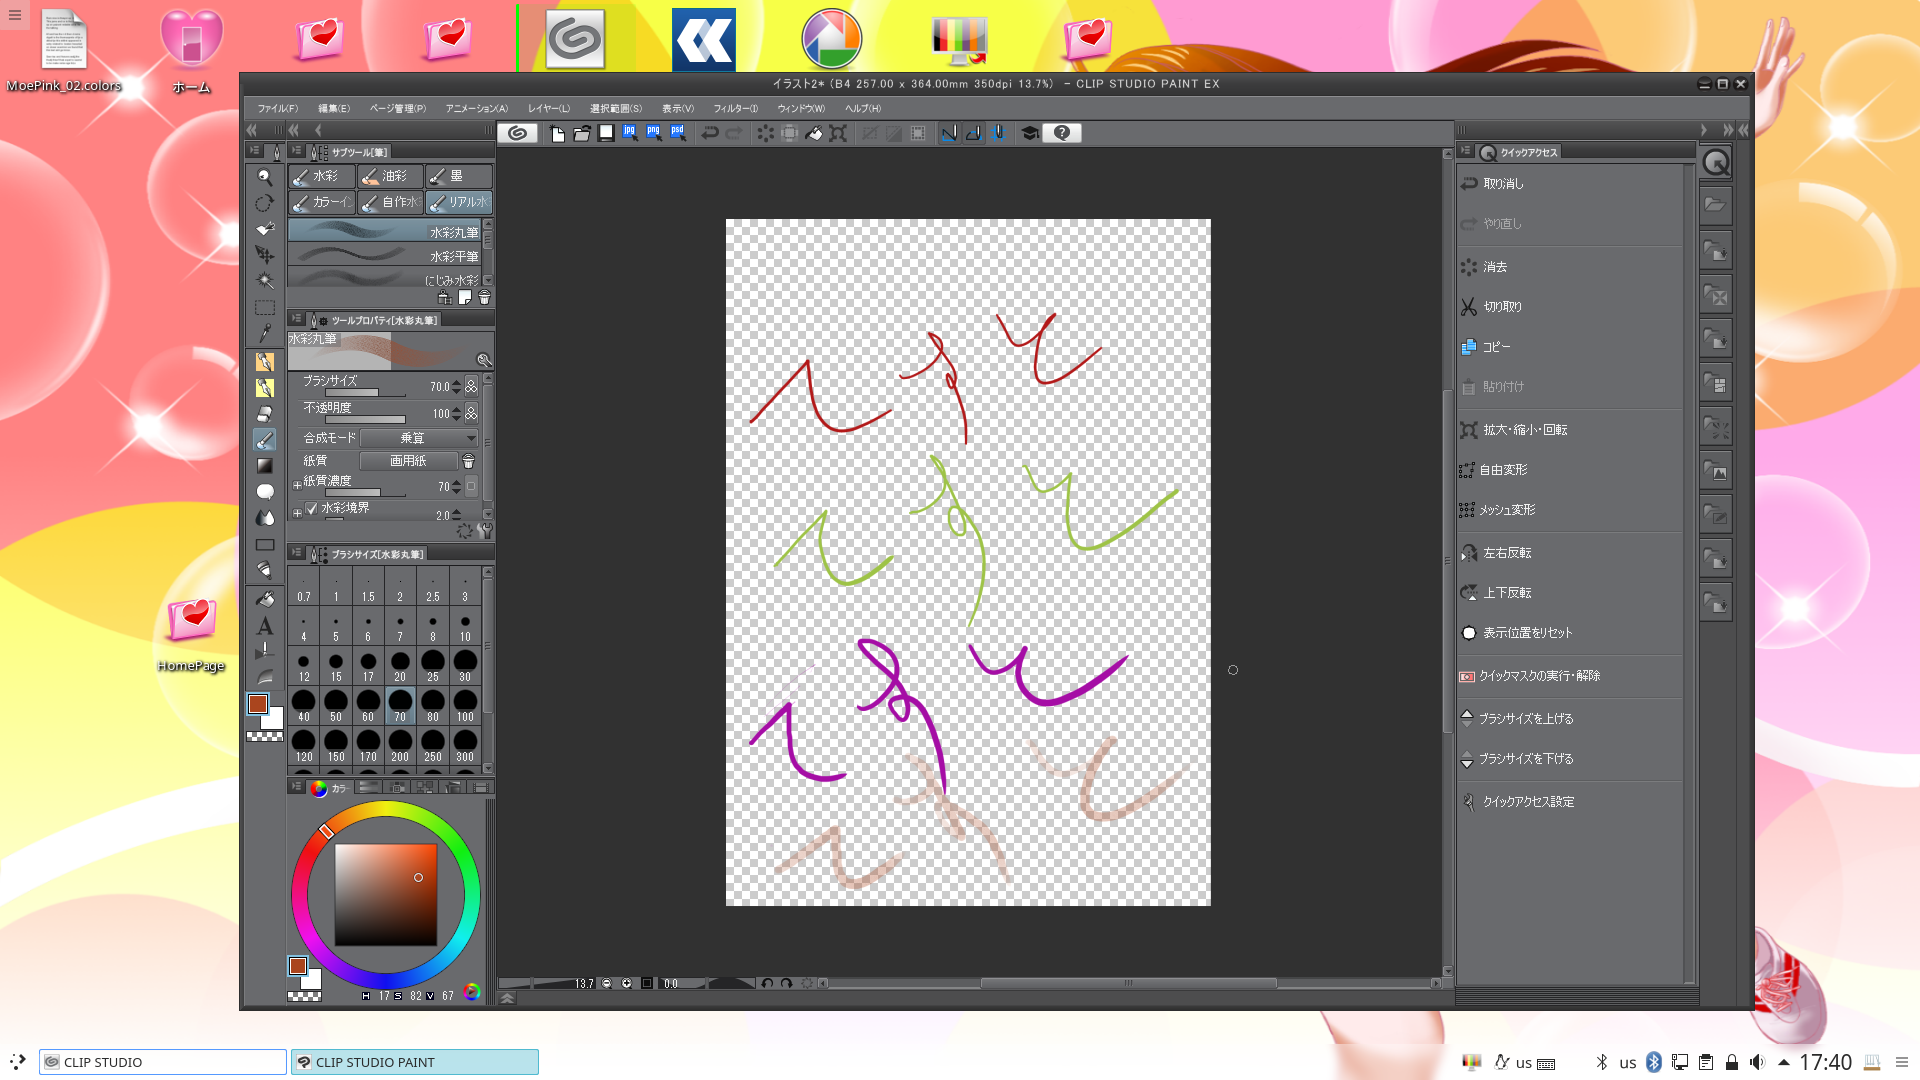1920x1080 pixels.
Task: Toggle the 水彩境界 checkbox
Action: pyautogui.click(x=312, y=508)
